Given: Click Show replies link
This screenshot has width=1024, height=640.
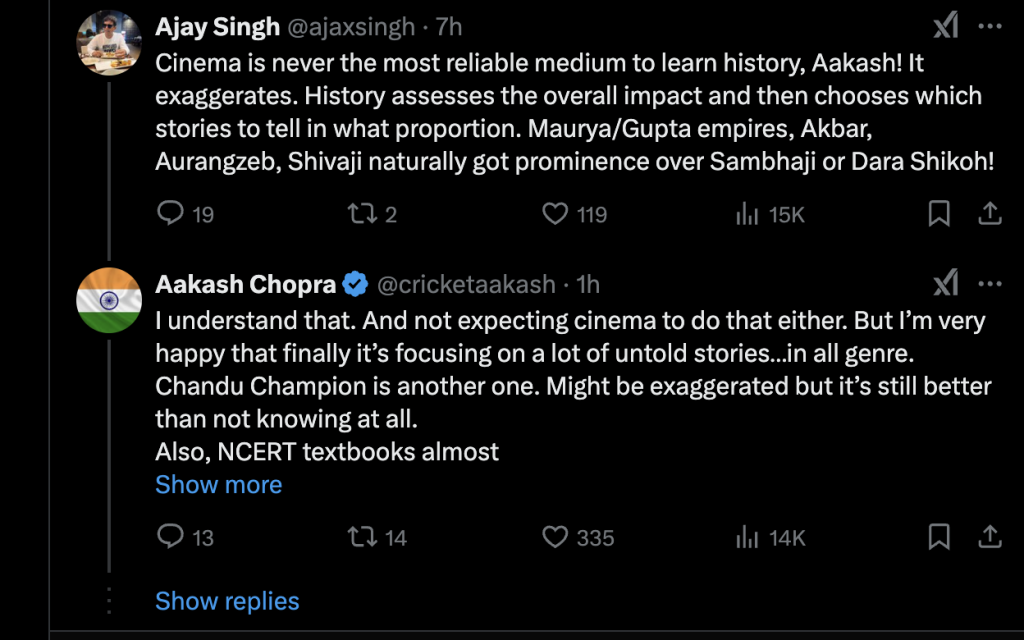Looking at the screenshot, I should (x=227, y=601).
